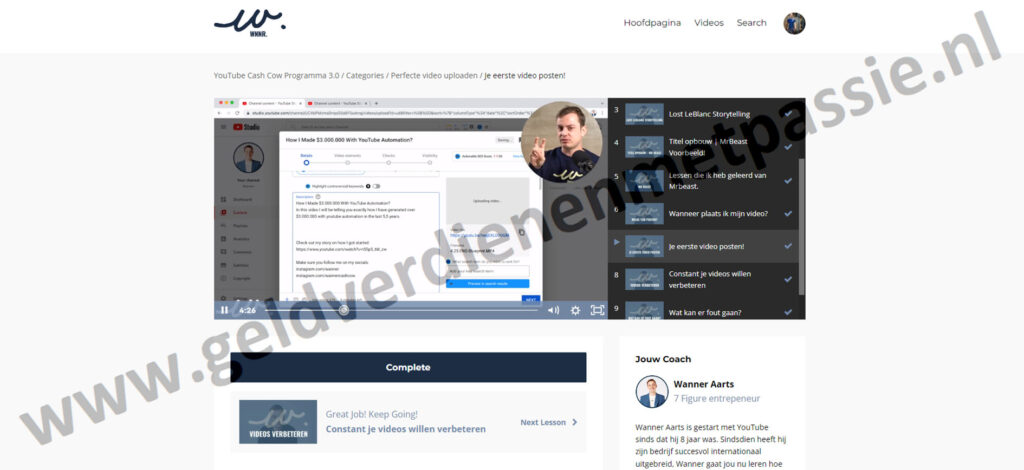Go to YouTube Cash Cow Programma 3.0 breadcrumb
This screenshot has width=1024, height=470.
click(x=276, y=75)
